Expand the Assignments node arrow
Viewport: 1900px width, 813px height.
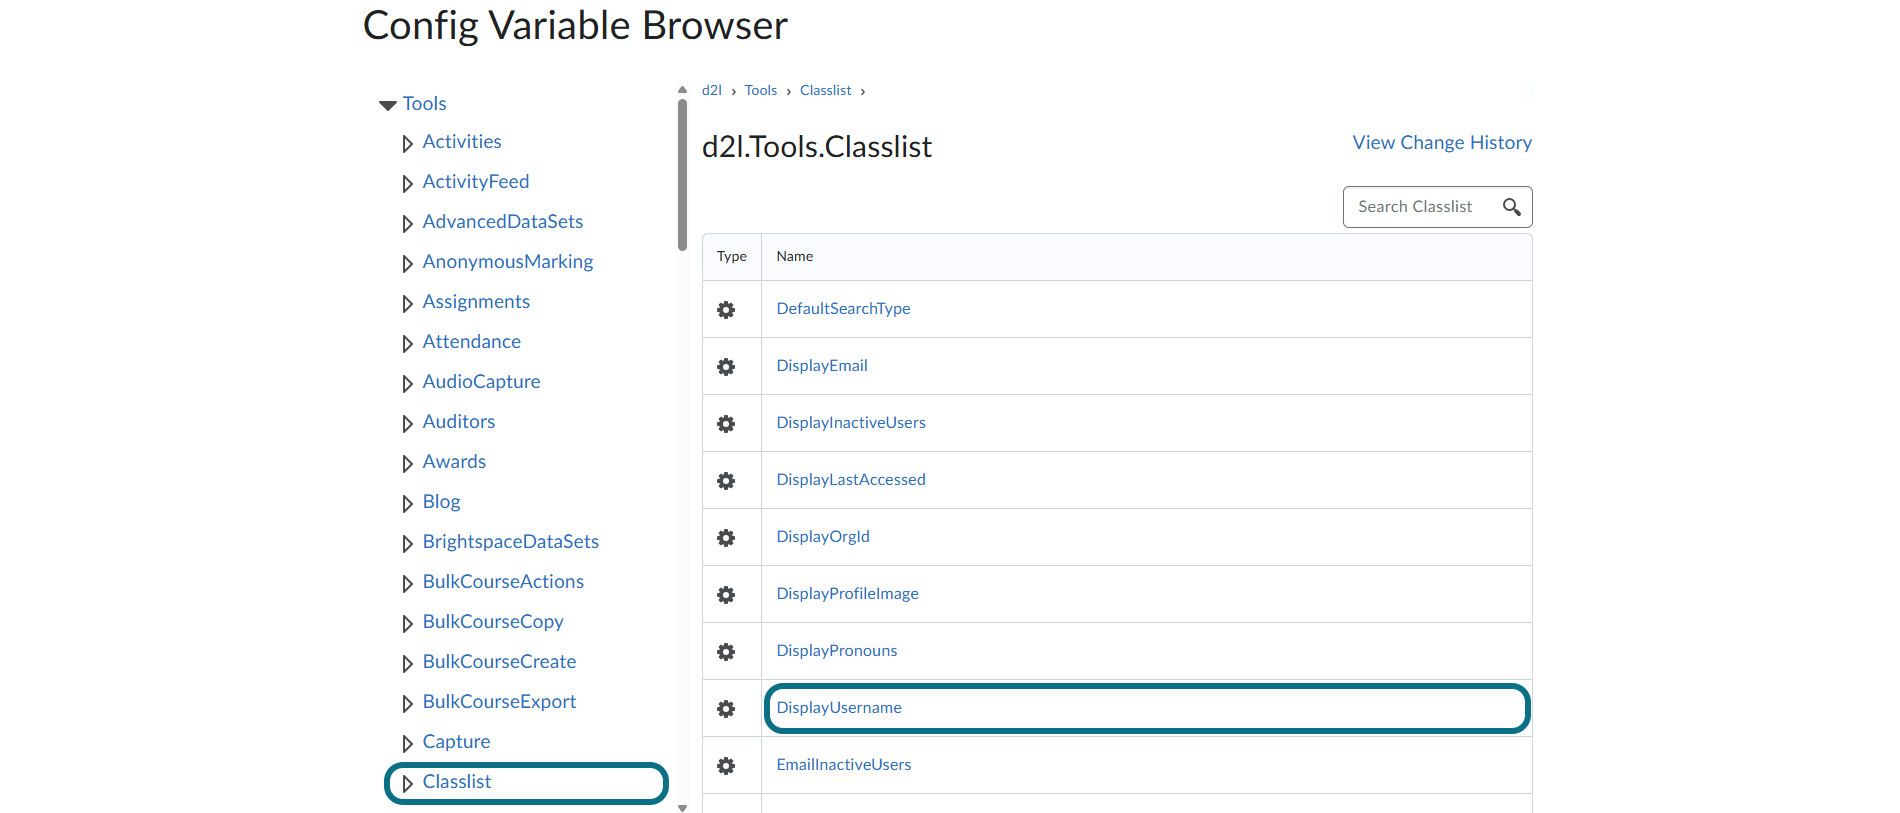point(407,304)
